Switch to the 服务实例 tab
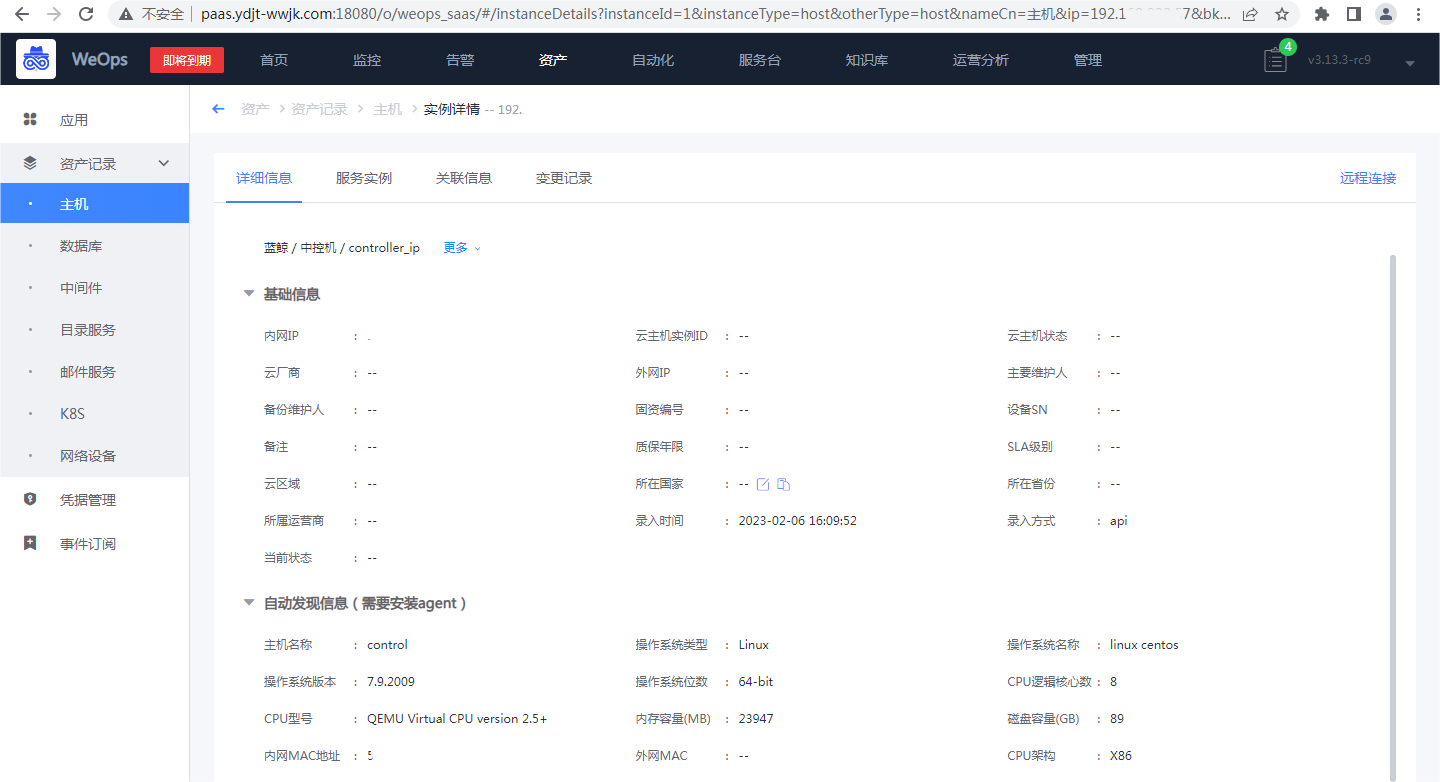This screenshot has width=1440, height=782. tap(364, 178)
